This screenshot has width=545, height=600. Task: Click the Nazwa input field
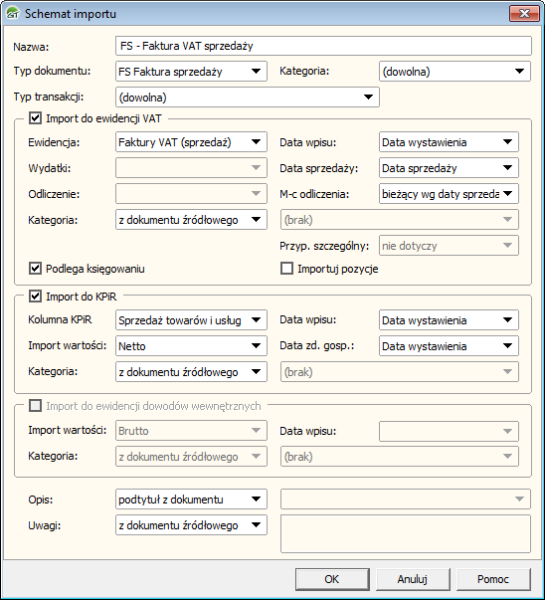323,46
